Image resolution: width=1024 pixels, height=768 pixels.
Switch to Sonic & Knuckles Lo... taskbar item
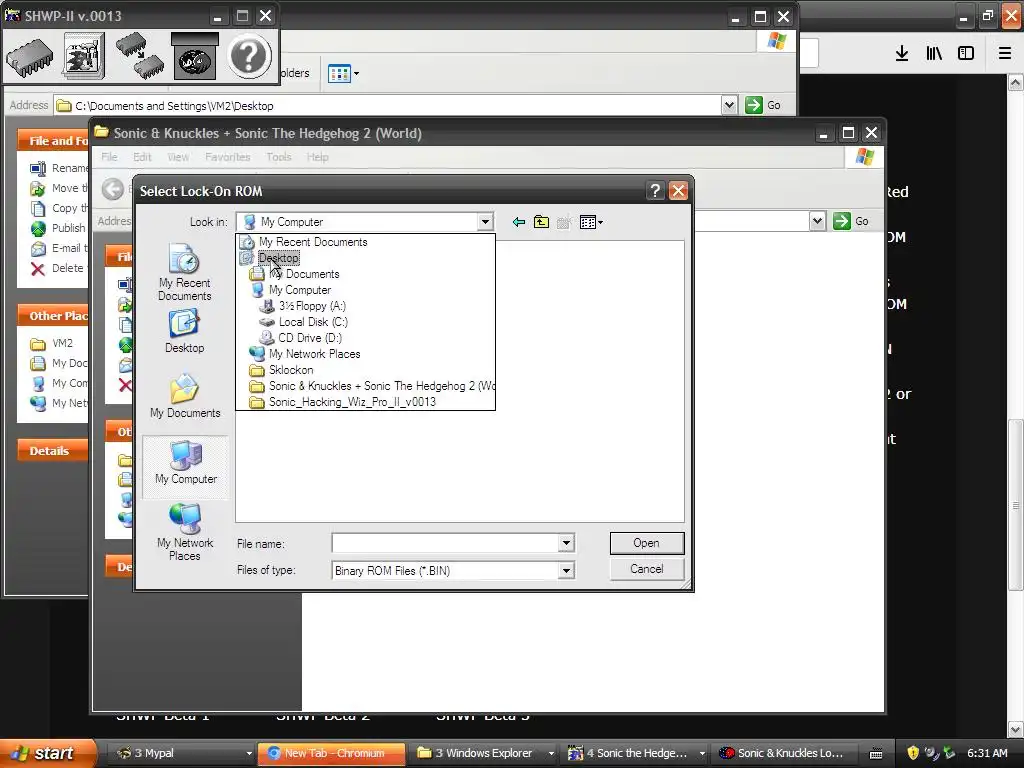(784, 753)
